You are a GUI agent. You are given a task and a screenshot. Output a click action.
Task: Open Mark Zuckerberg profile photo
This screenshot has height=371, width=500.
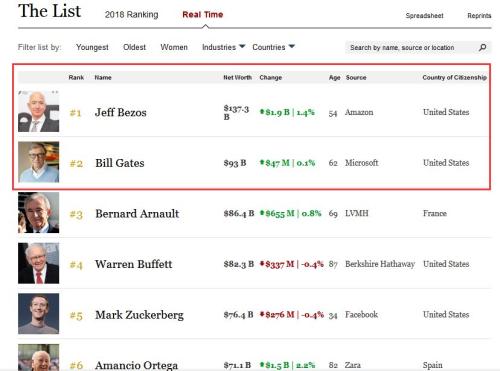click(x=39, y=314)
